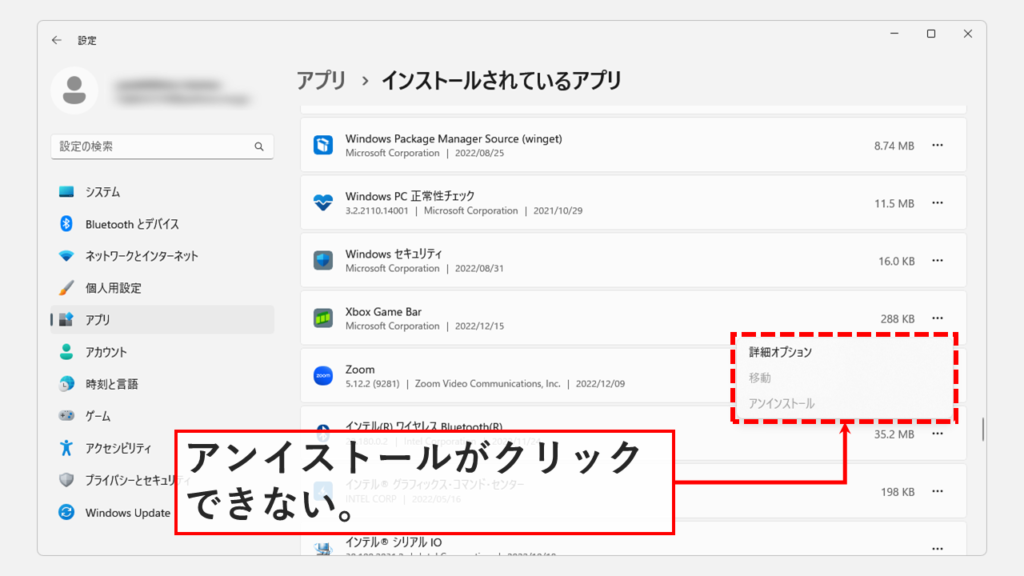Screen dimensions: 1024x576
Task: Open 個人用設定 in the sidebar
Action: 162,288
